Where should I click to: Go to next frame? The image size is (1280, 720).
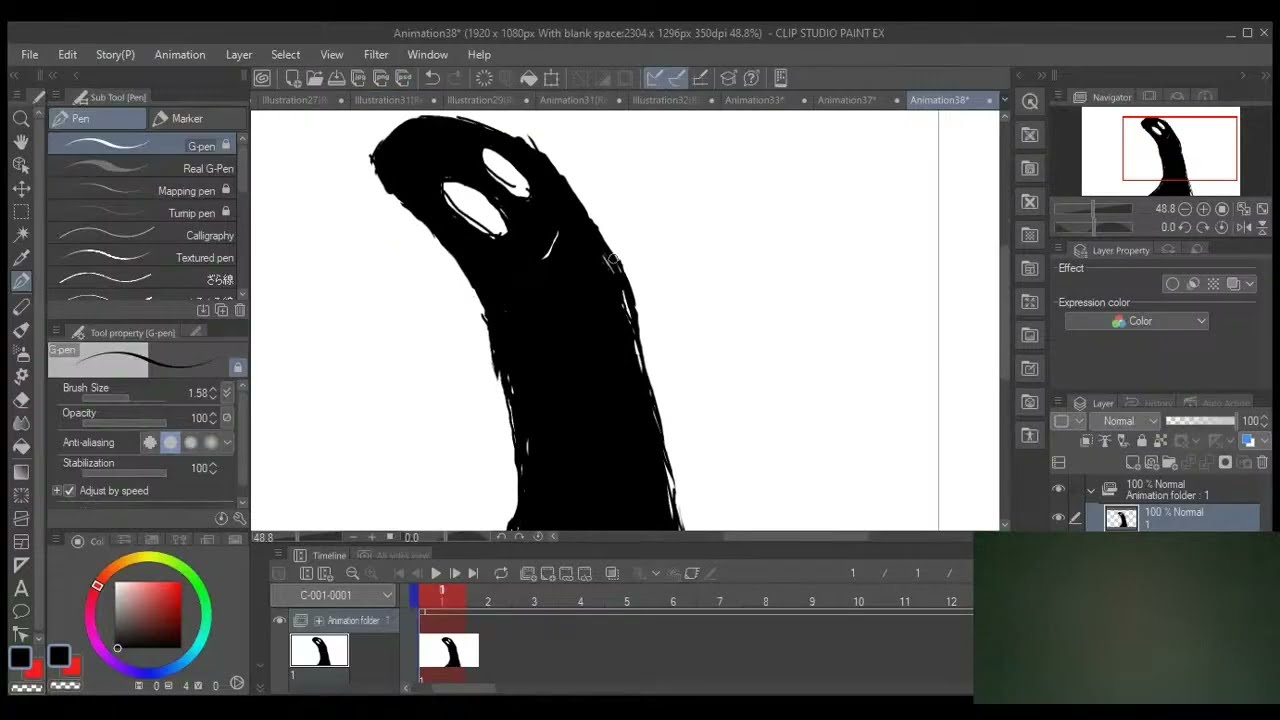(455, 573)
